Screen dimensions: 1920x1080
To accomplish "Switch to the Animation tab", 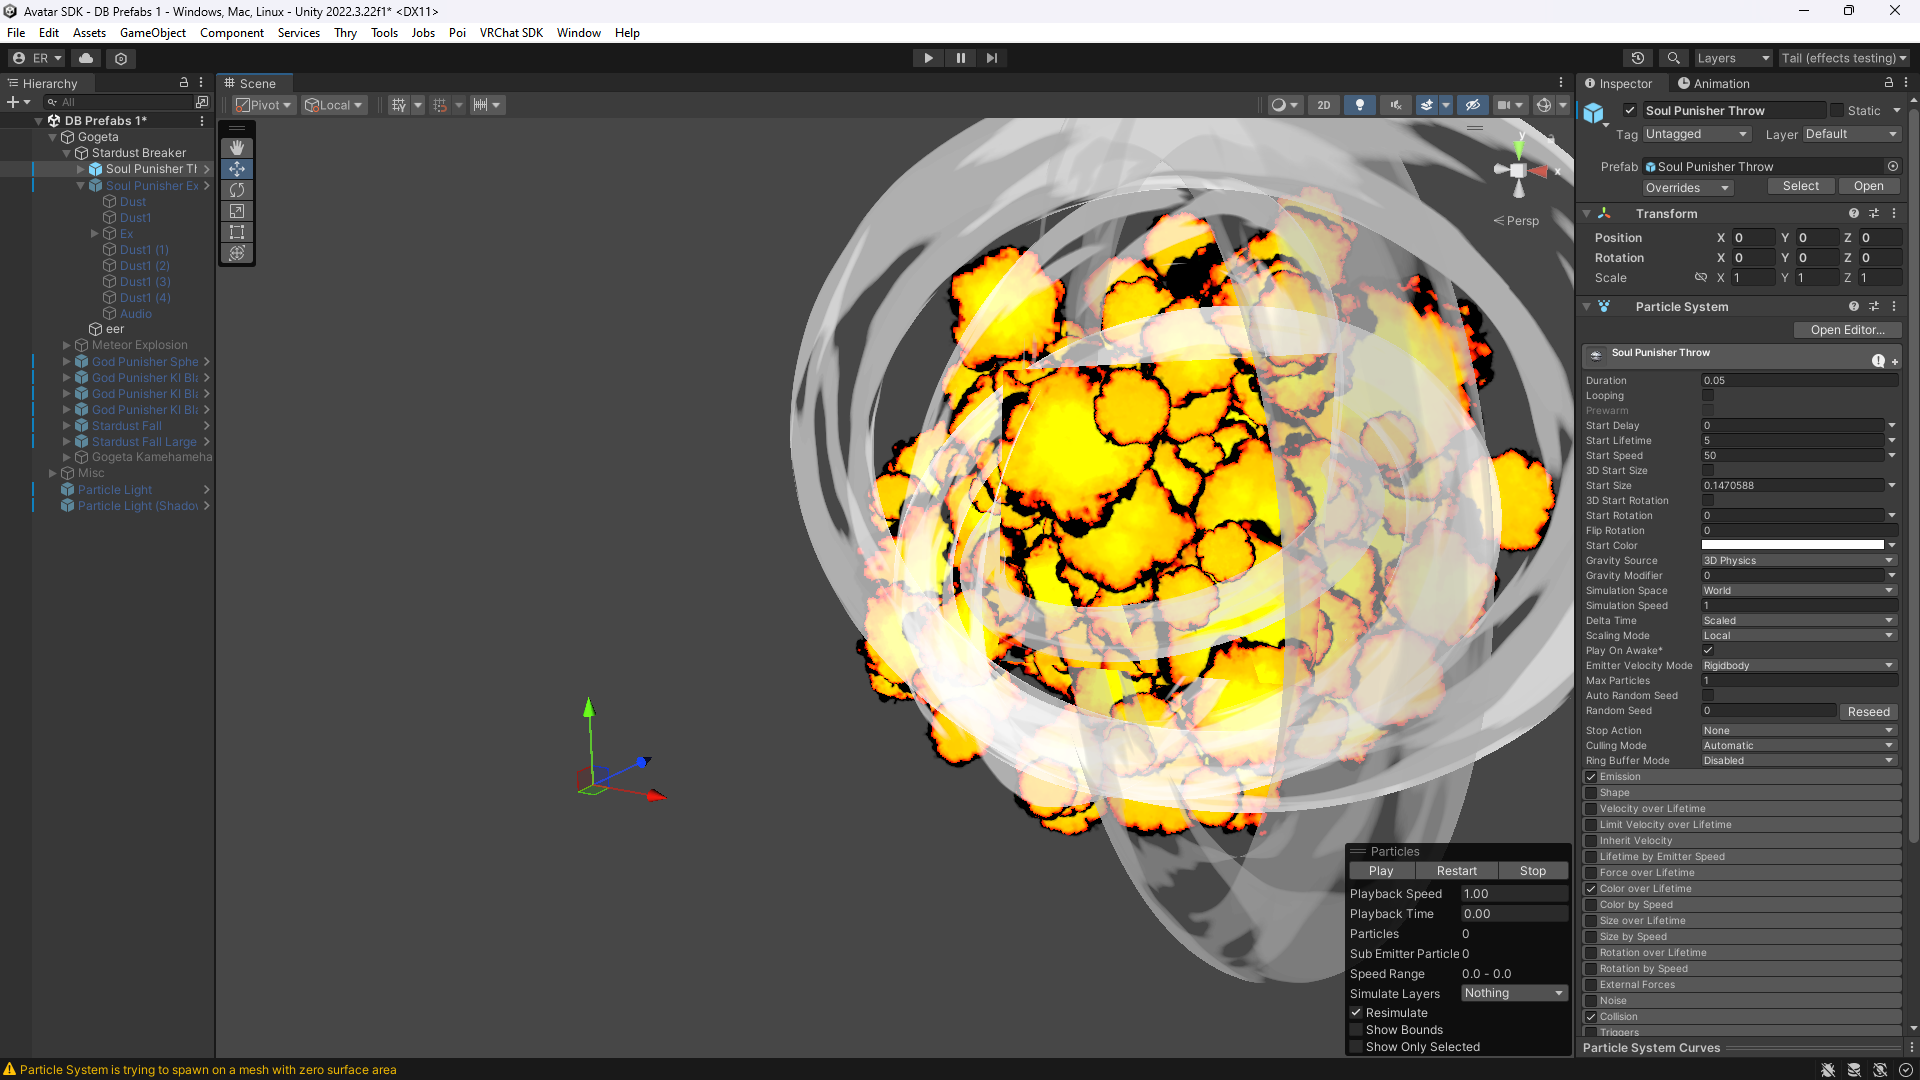I will pos(1713,84).
